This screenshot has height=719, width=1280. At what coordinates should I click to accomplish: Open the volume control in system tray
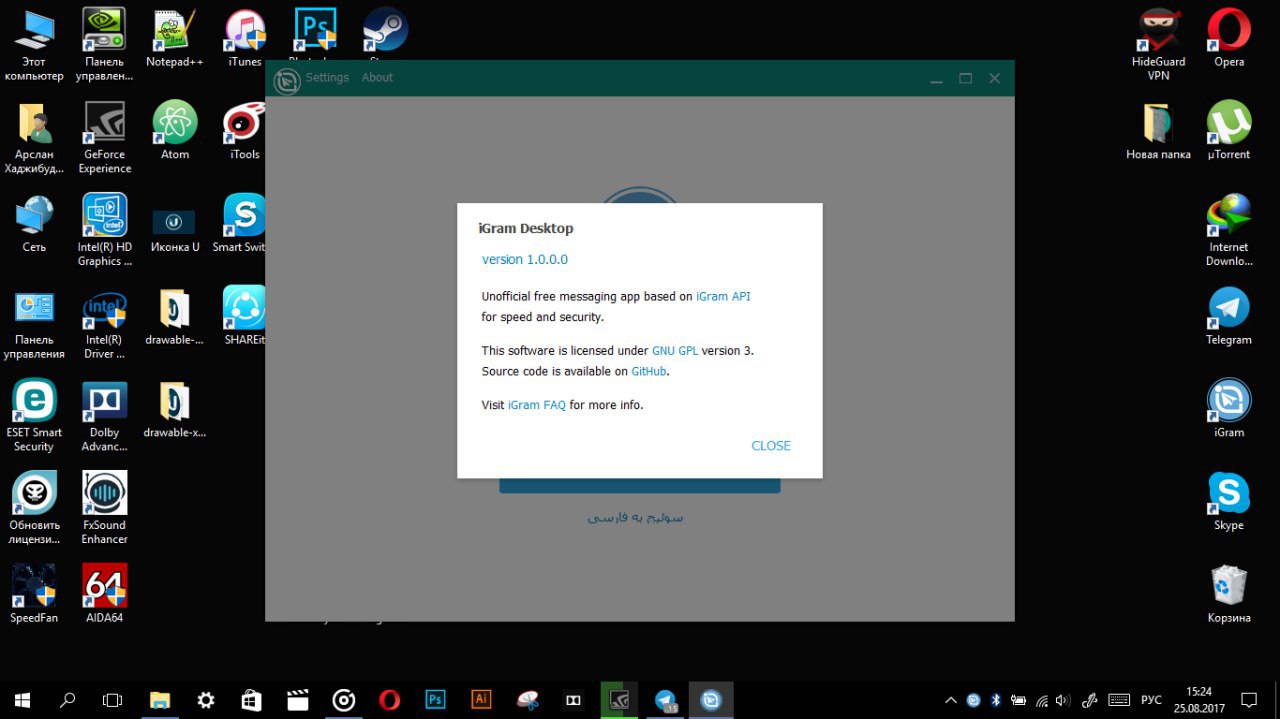coord(1063,700)
